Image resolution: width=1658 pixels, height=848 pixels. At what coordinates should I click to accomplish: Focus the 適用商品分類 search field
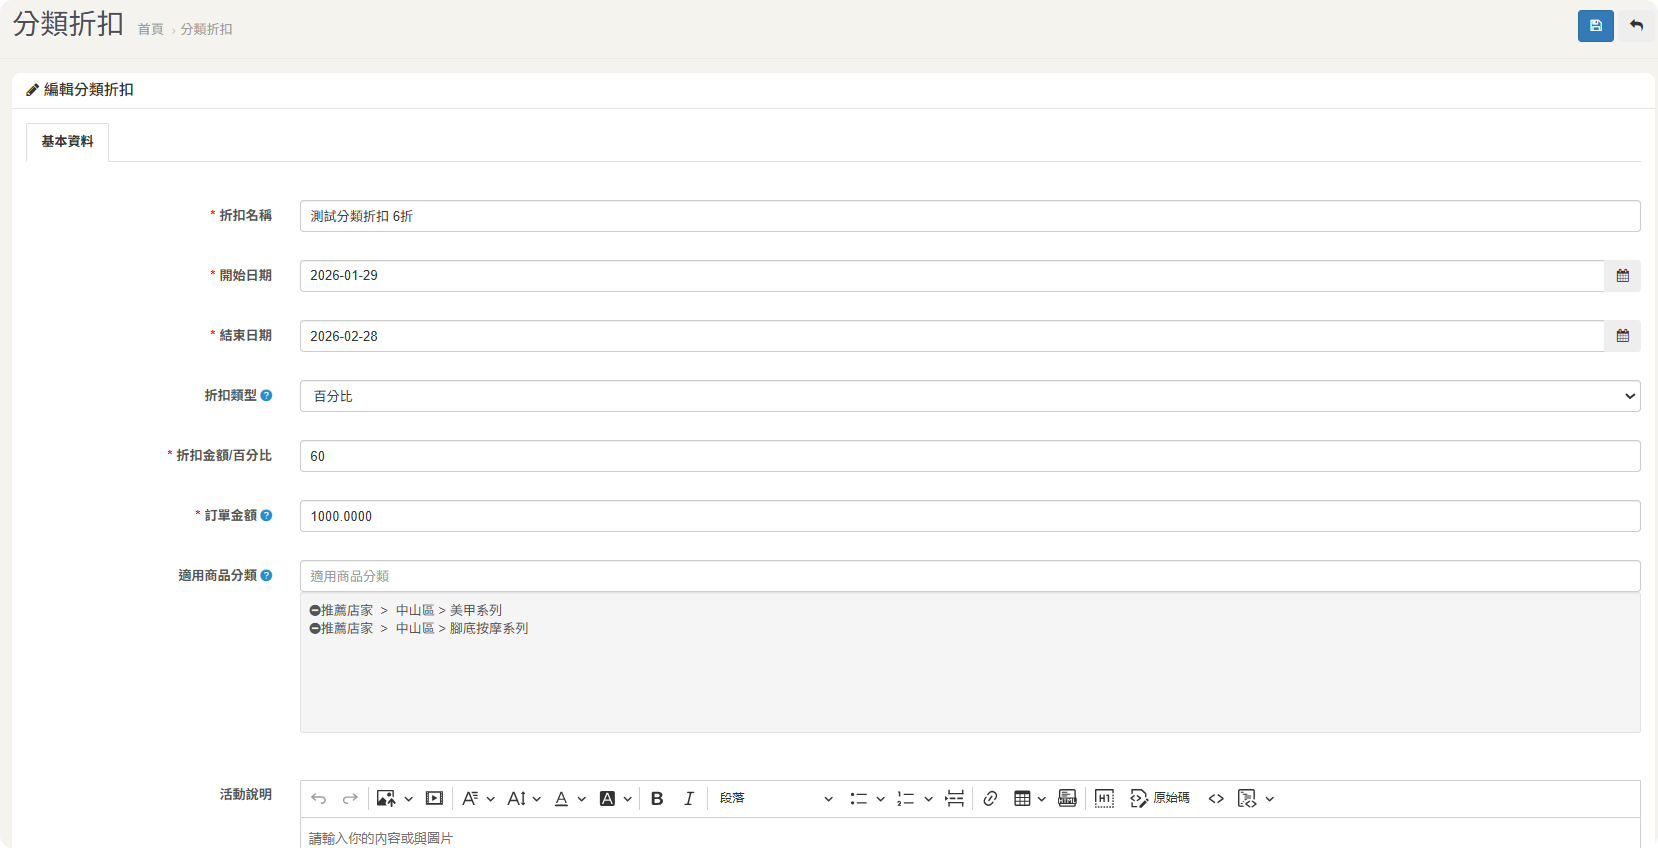[x=970, y=576]
